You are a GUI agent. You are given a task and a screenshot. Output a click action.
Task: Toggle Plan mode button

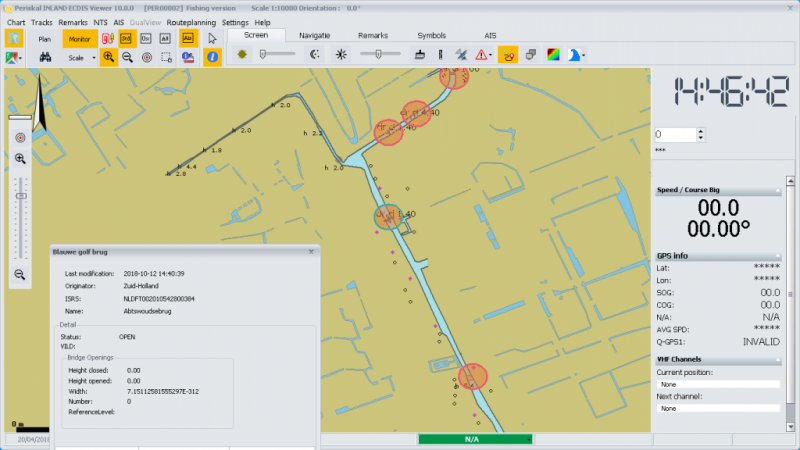(x=45, y=38)
